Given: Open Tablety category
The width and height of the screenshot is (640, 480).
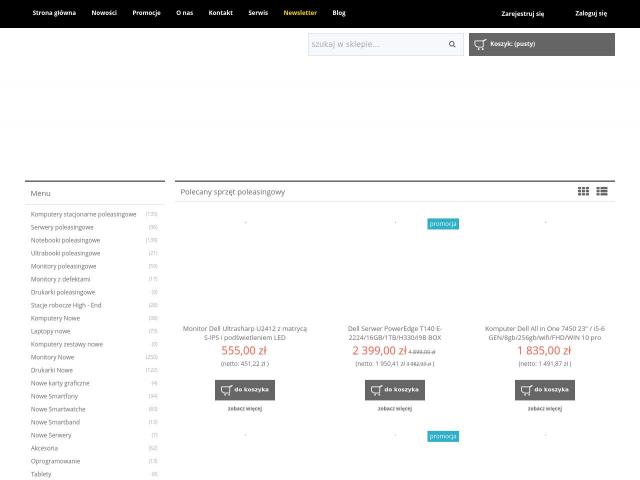Looking at the screenshot, I should (x=41, y=474).
